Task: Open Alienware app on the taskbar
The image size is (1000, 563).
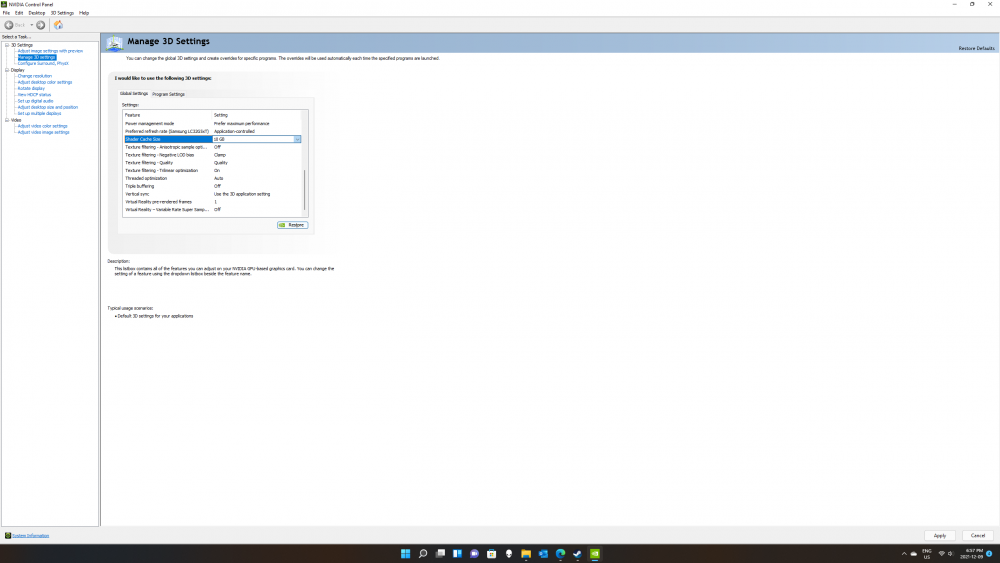Action: coord(509,553)
